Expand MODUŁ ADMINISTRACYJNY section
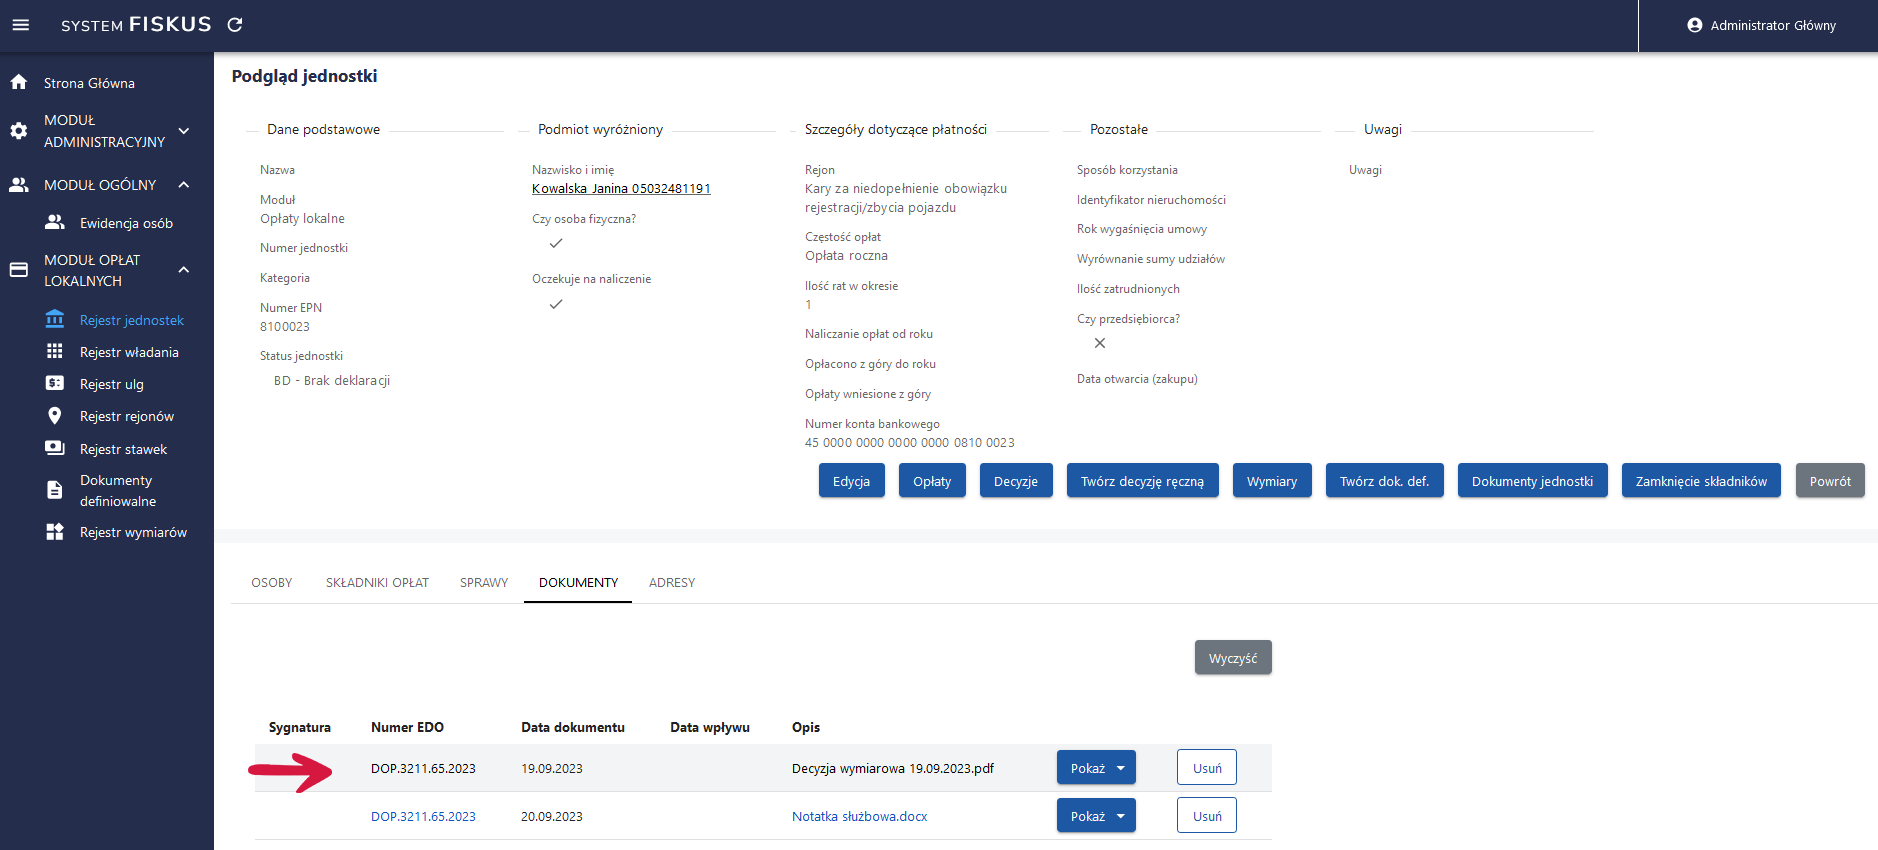 [184, 131]
